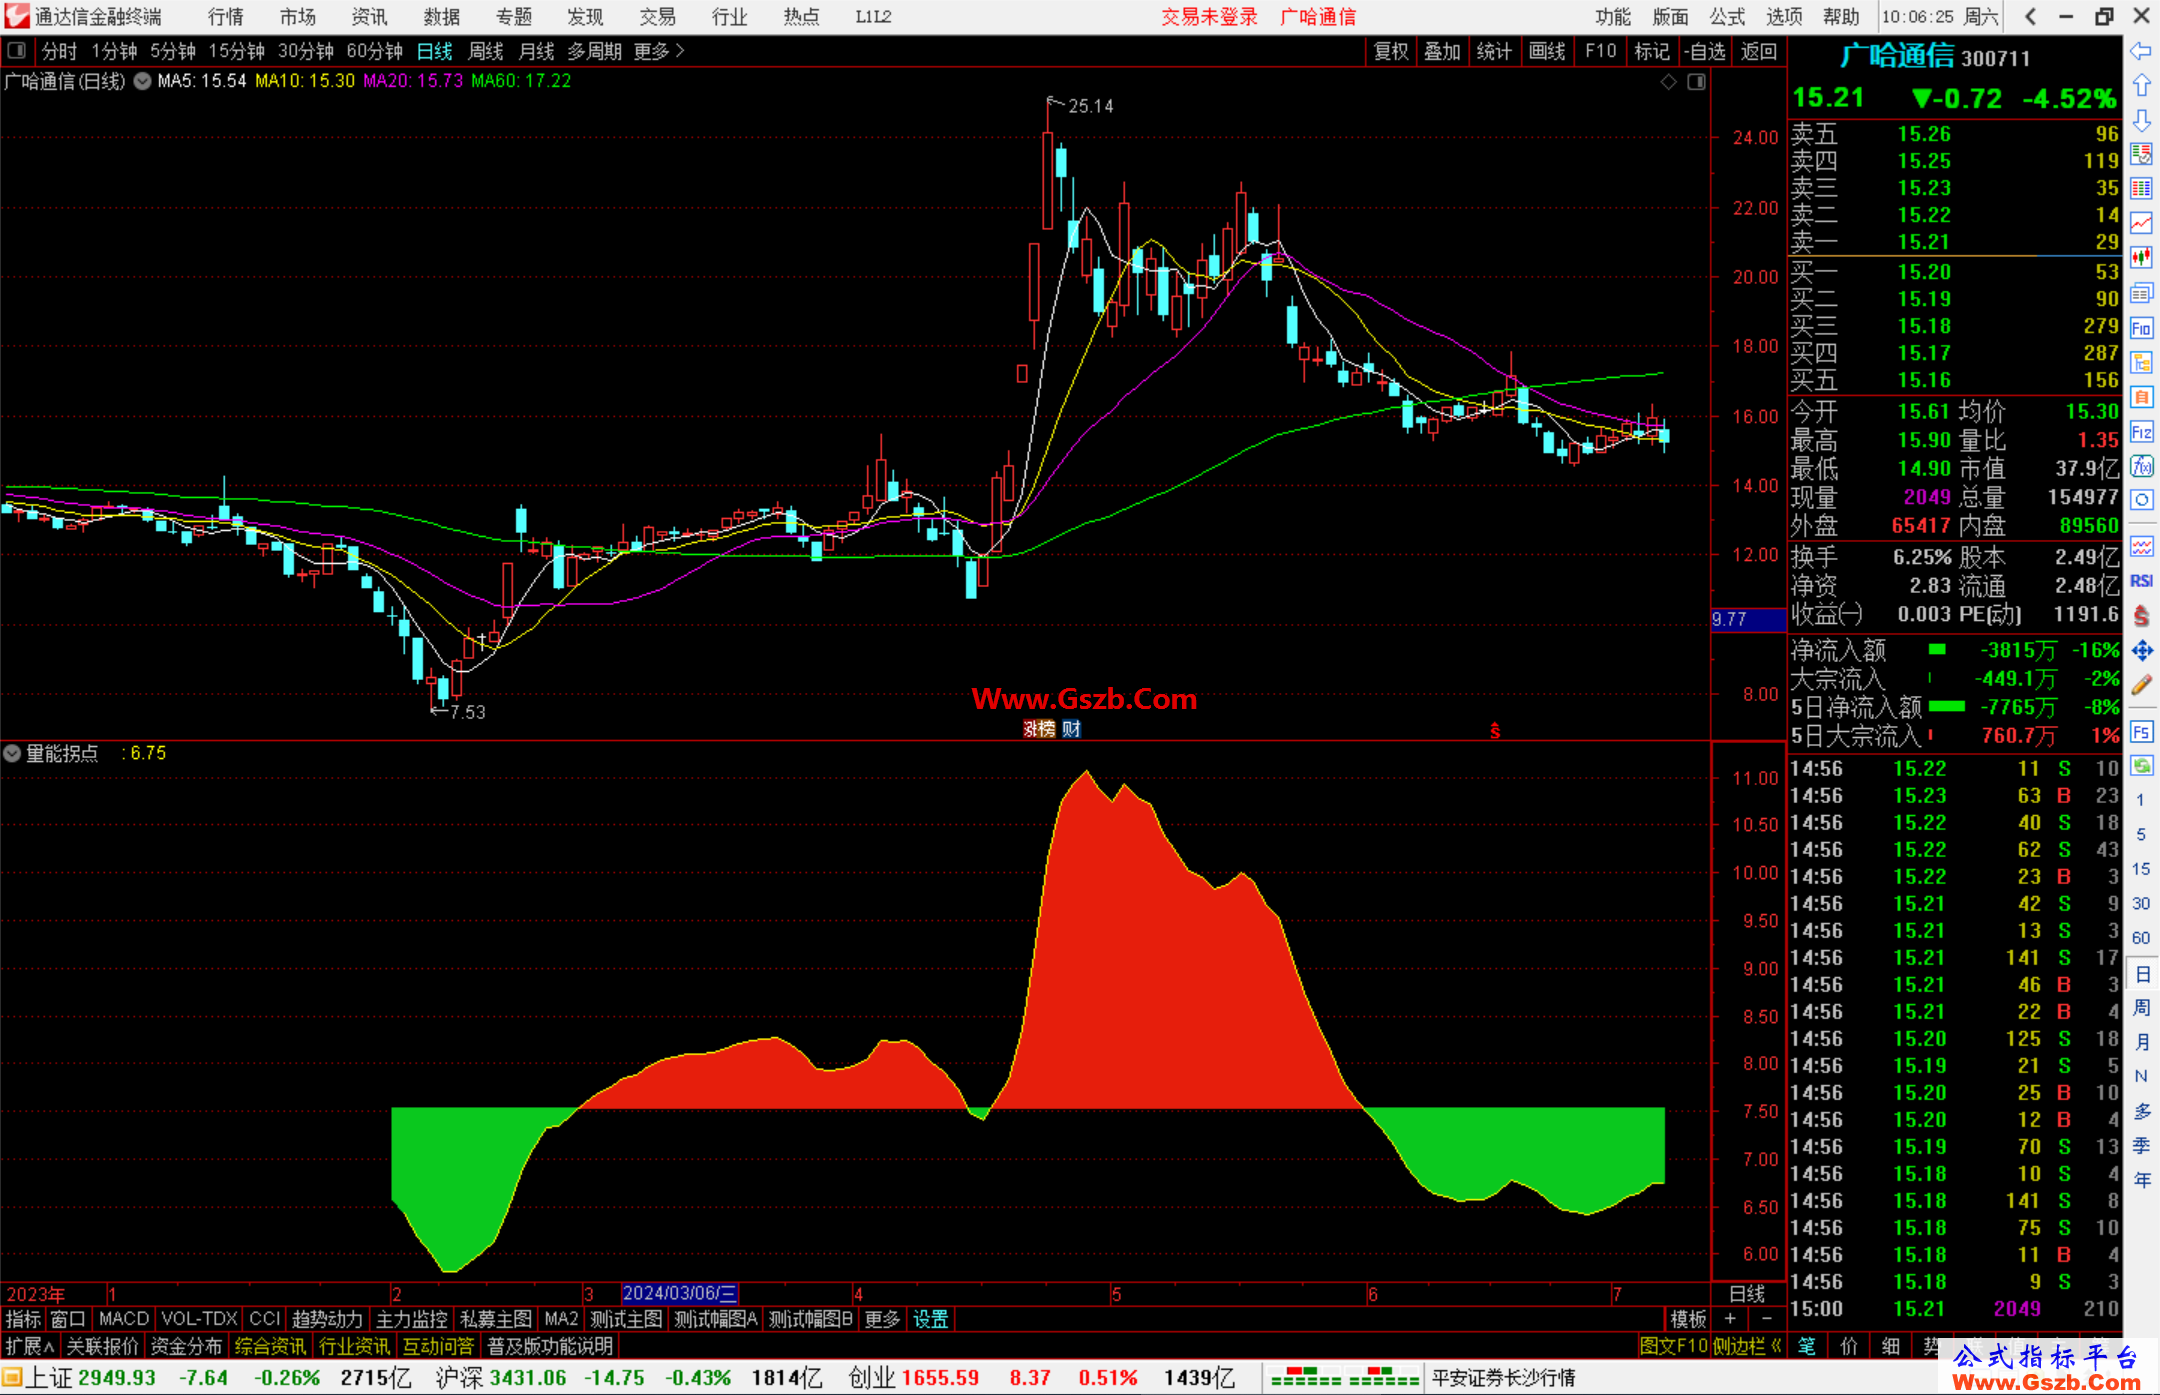Image resolution: width=2160 pixels, height=1395 pixels.
Task: Open the orange document sidebar icon
Action: 2141,397
